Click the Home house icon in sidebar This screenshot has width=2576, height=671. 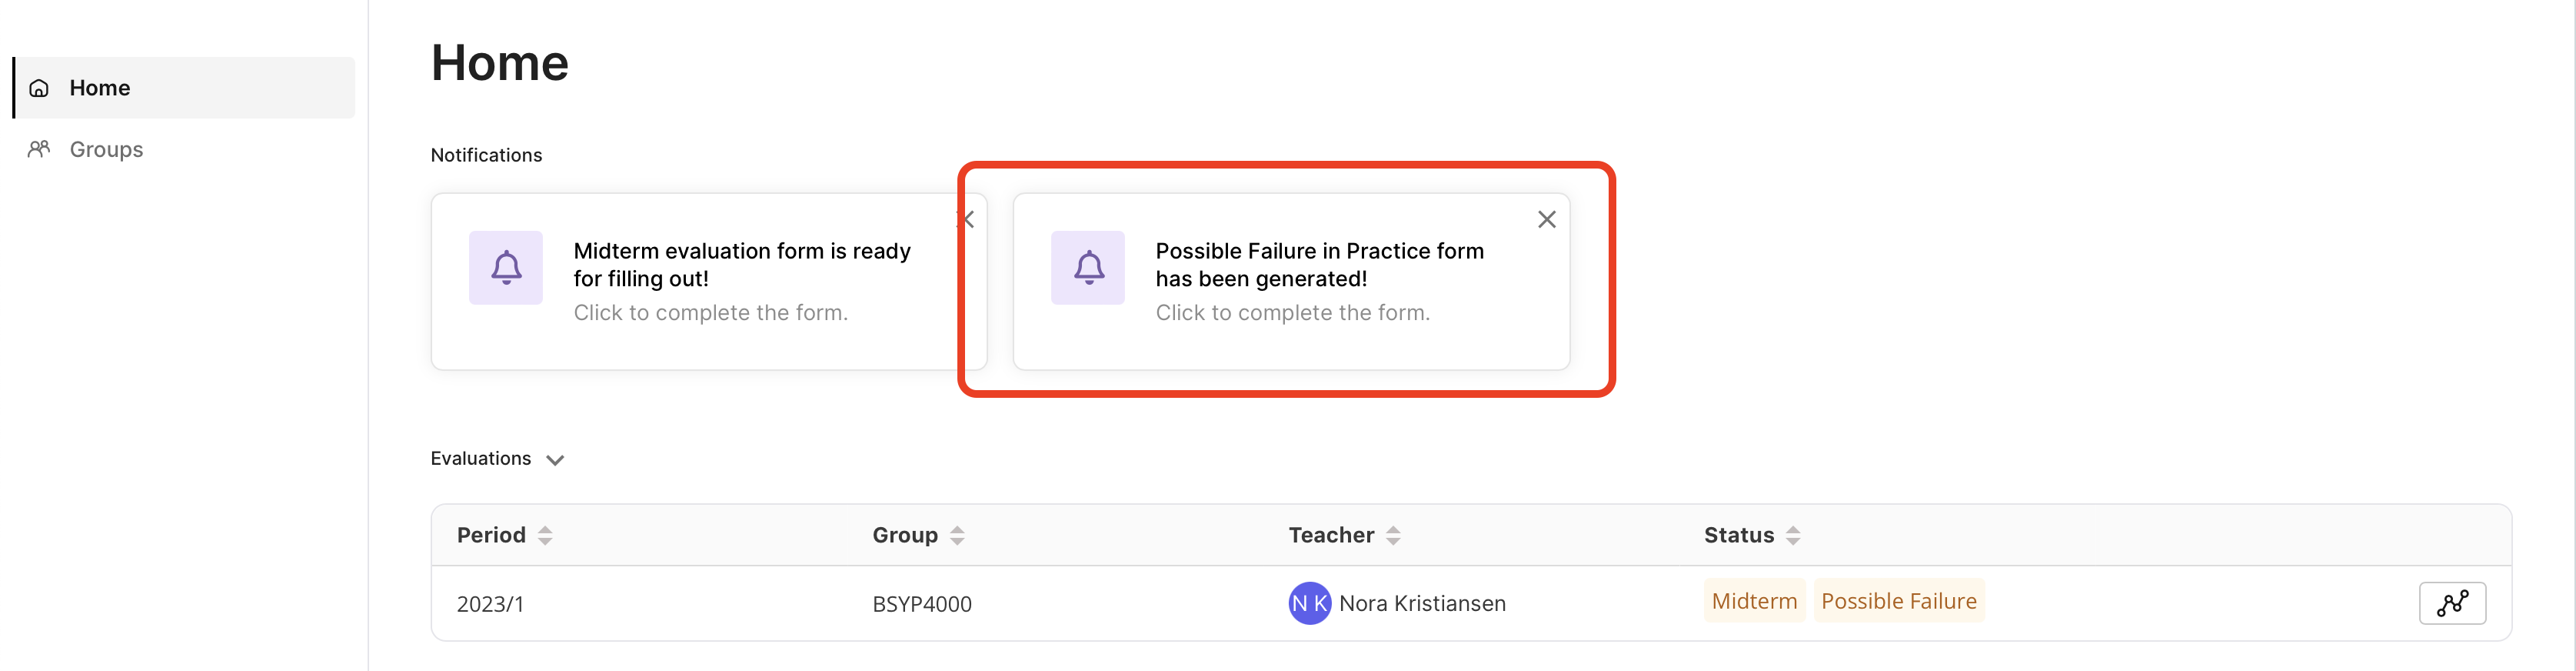coord(39,89)
